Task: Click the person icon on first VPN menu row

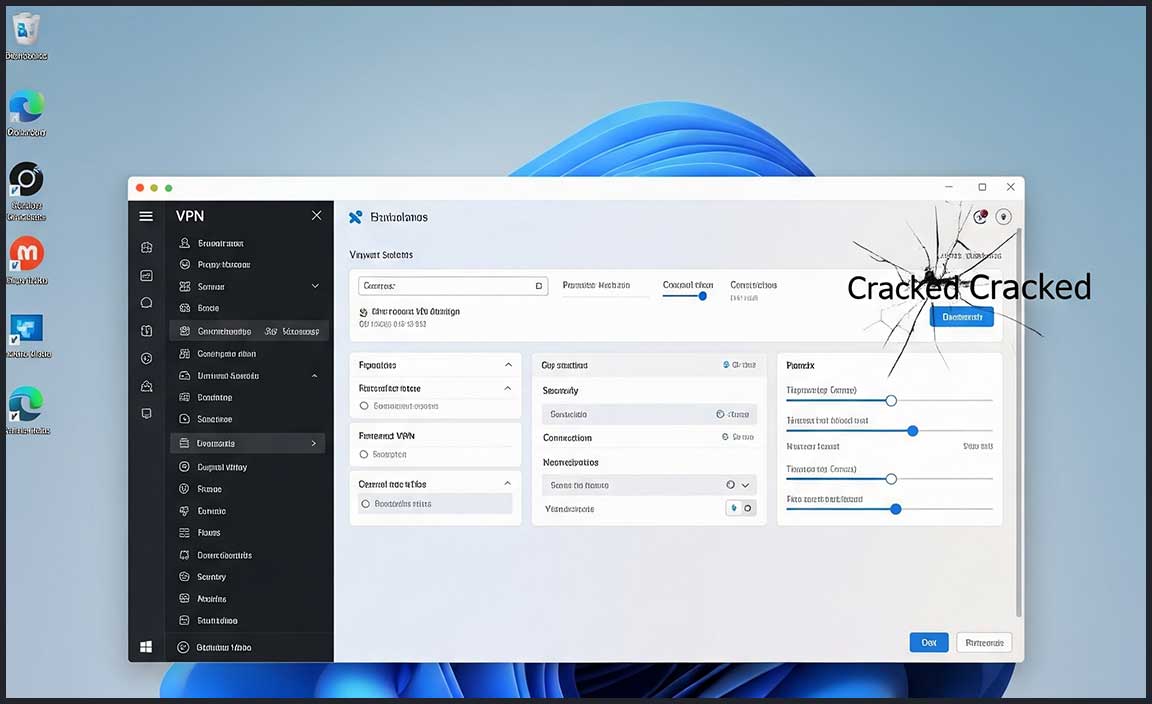Action: (x=184, y=243)
